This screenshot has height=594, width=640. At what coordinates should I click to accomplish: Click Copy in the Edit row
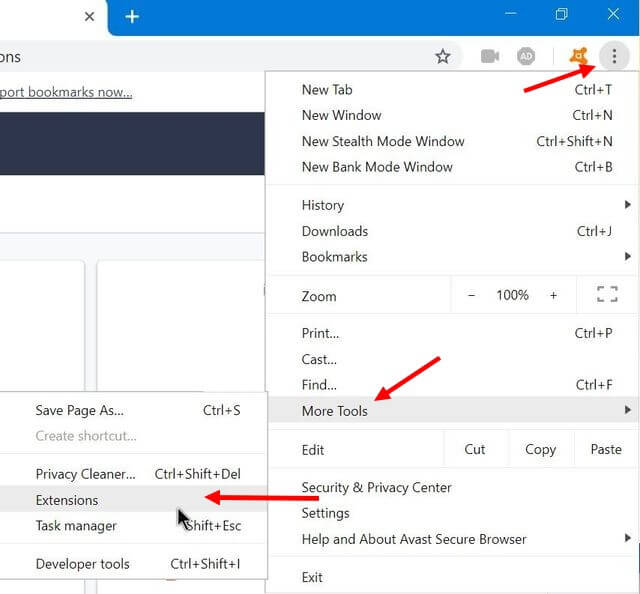click(540, 449)
